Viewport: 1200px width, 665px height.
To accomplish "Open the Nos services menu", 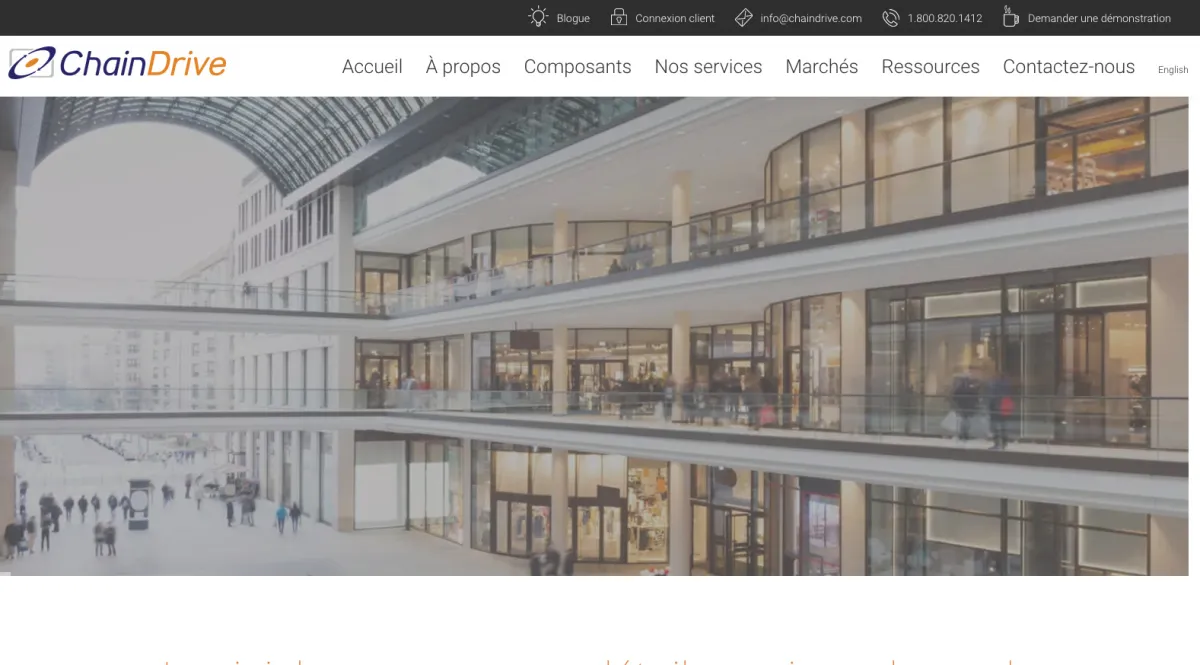I will coord(708,66).
